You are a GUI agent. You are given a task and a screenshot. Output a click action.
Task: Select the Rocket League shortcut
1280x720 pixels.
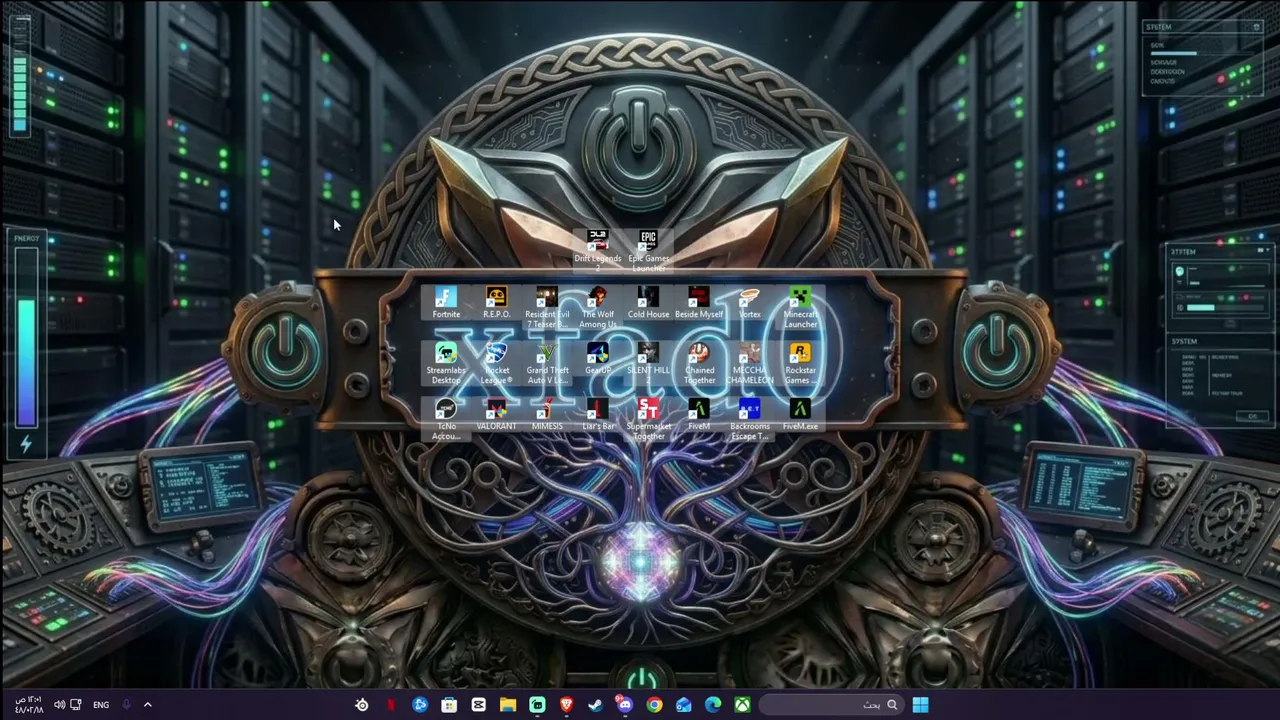pyautogui.click(x=496, y=364)
